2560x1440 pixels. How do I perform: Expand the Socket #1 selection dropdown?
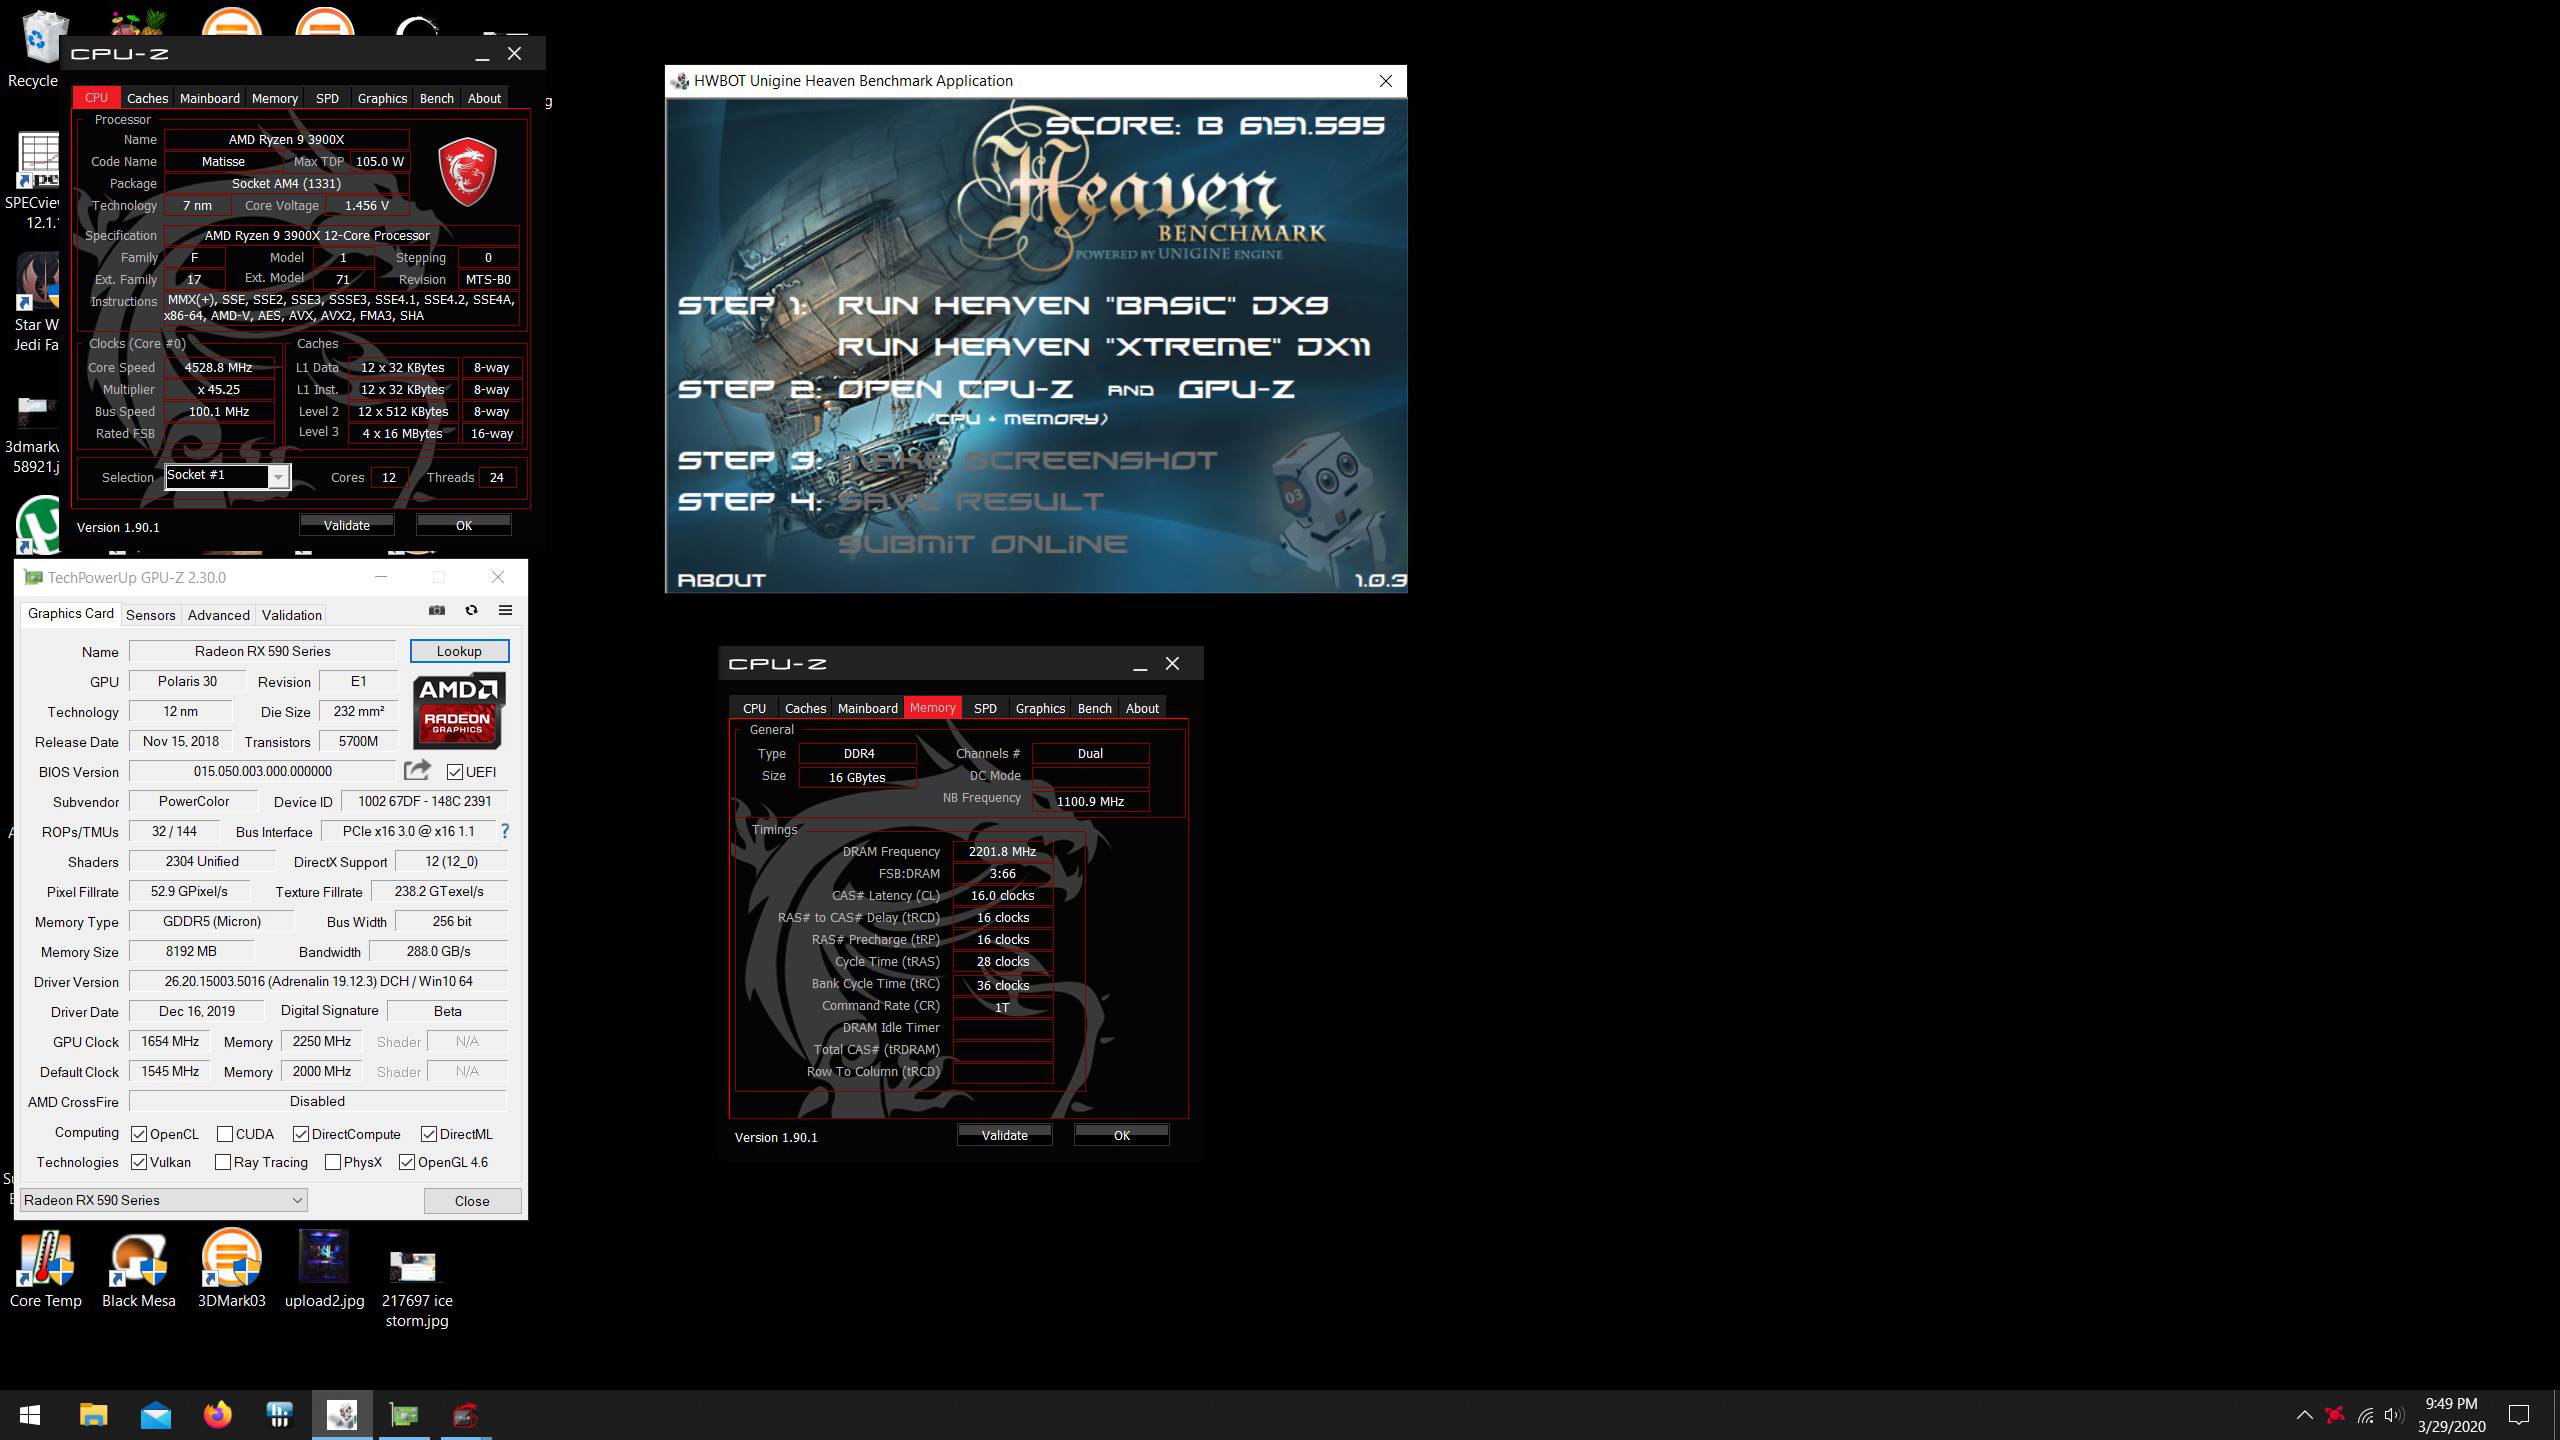coord(279,477)
